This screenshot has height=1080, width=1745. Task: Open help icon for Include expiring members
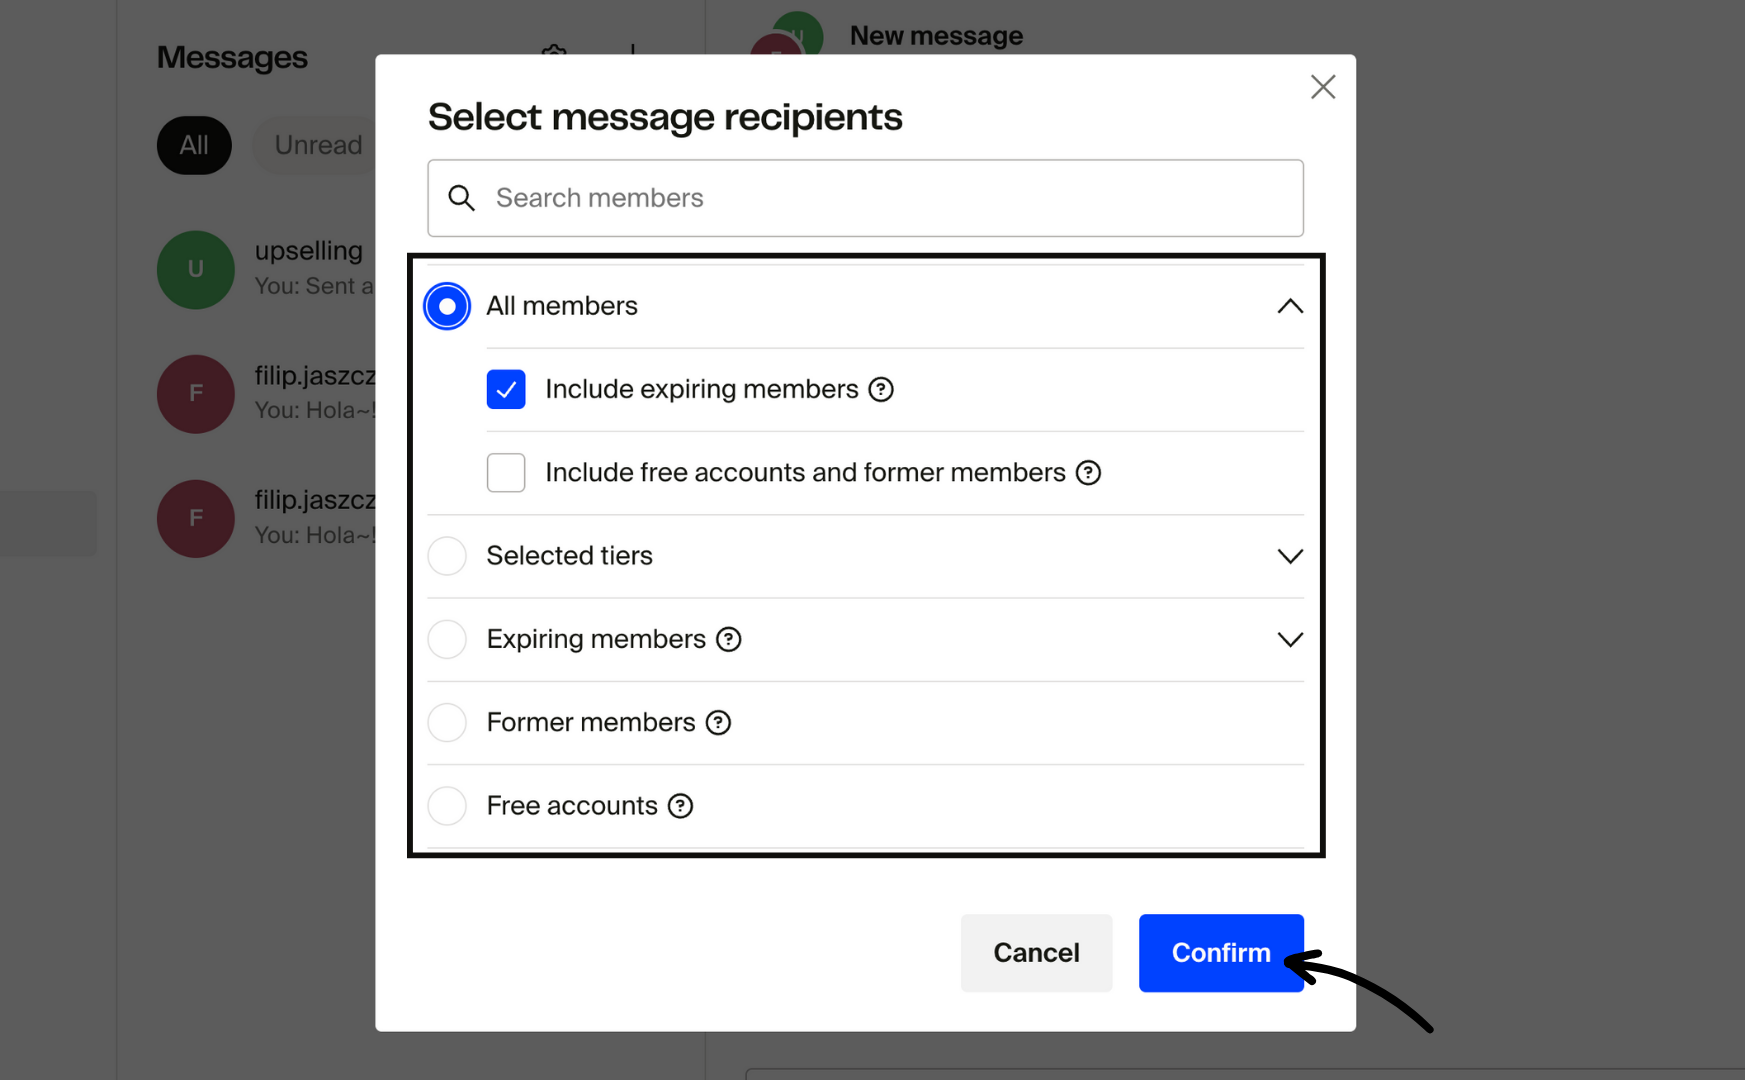coord(881,389)
